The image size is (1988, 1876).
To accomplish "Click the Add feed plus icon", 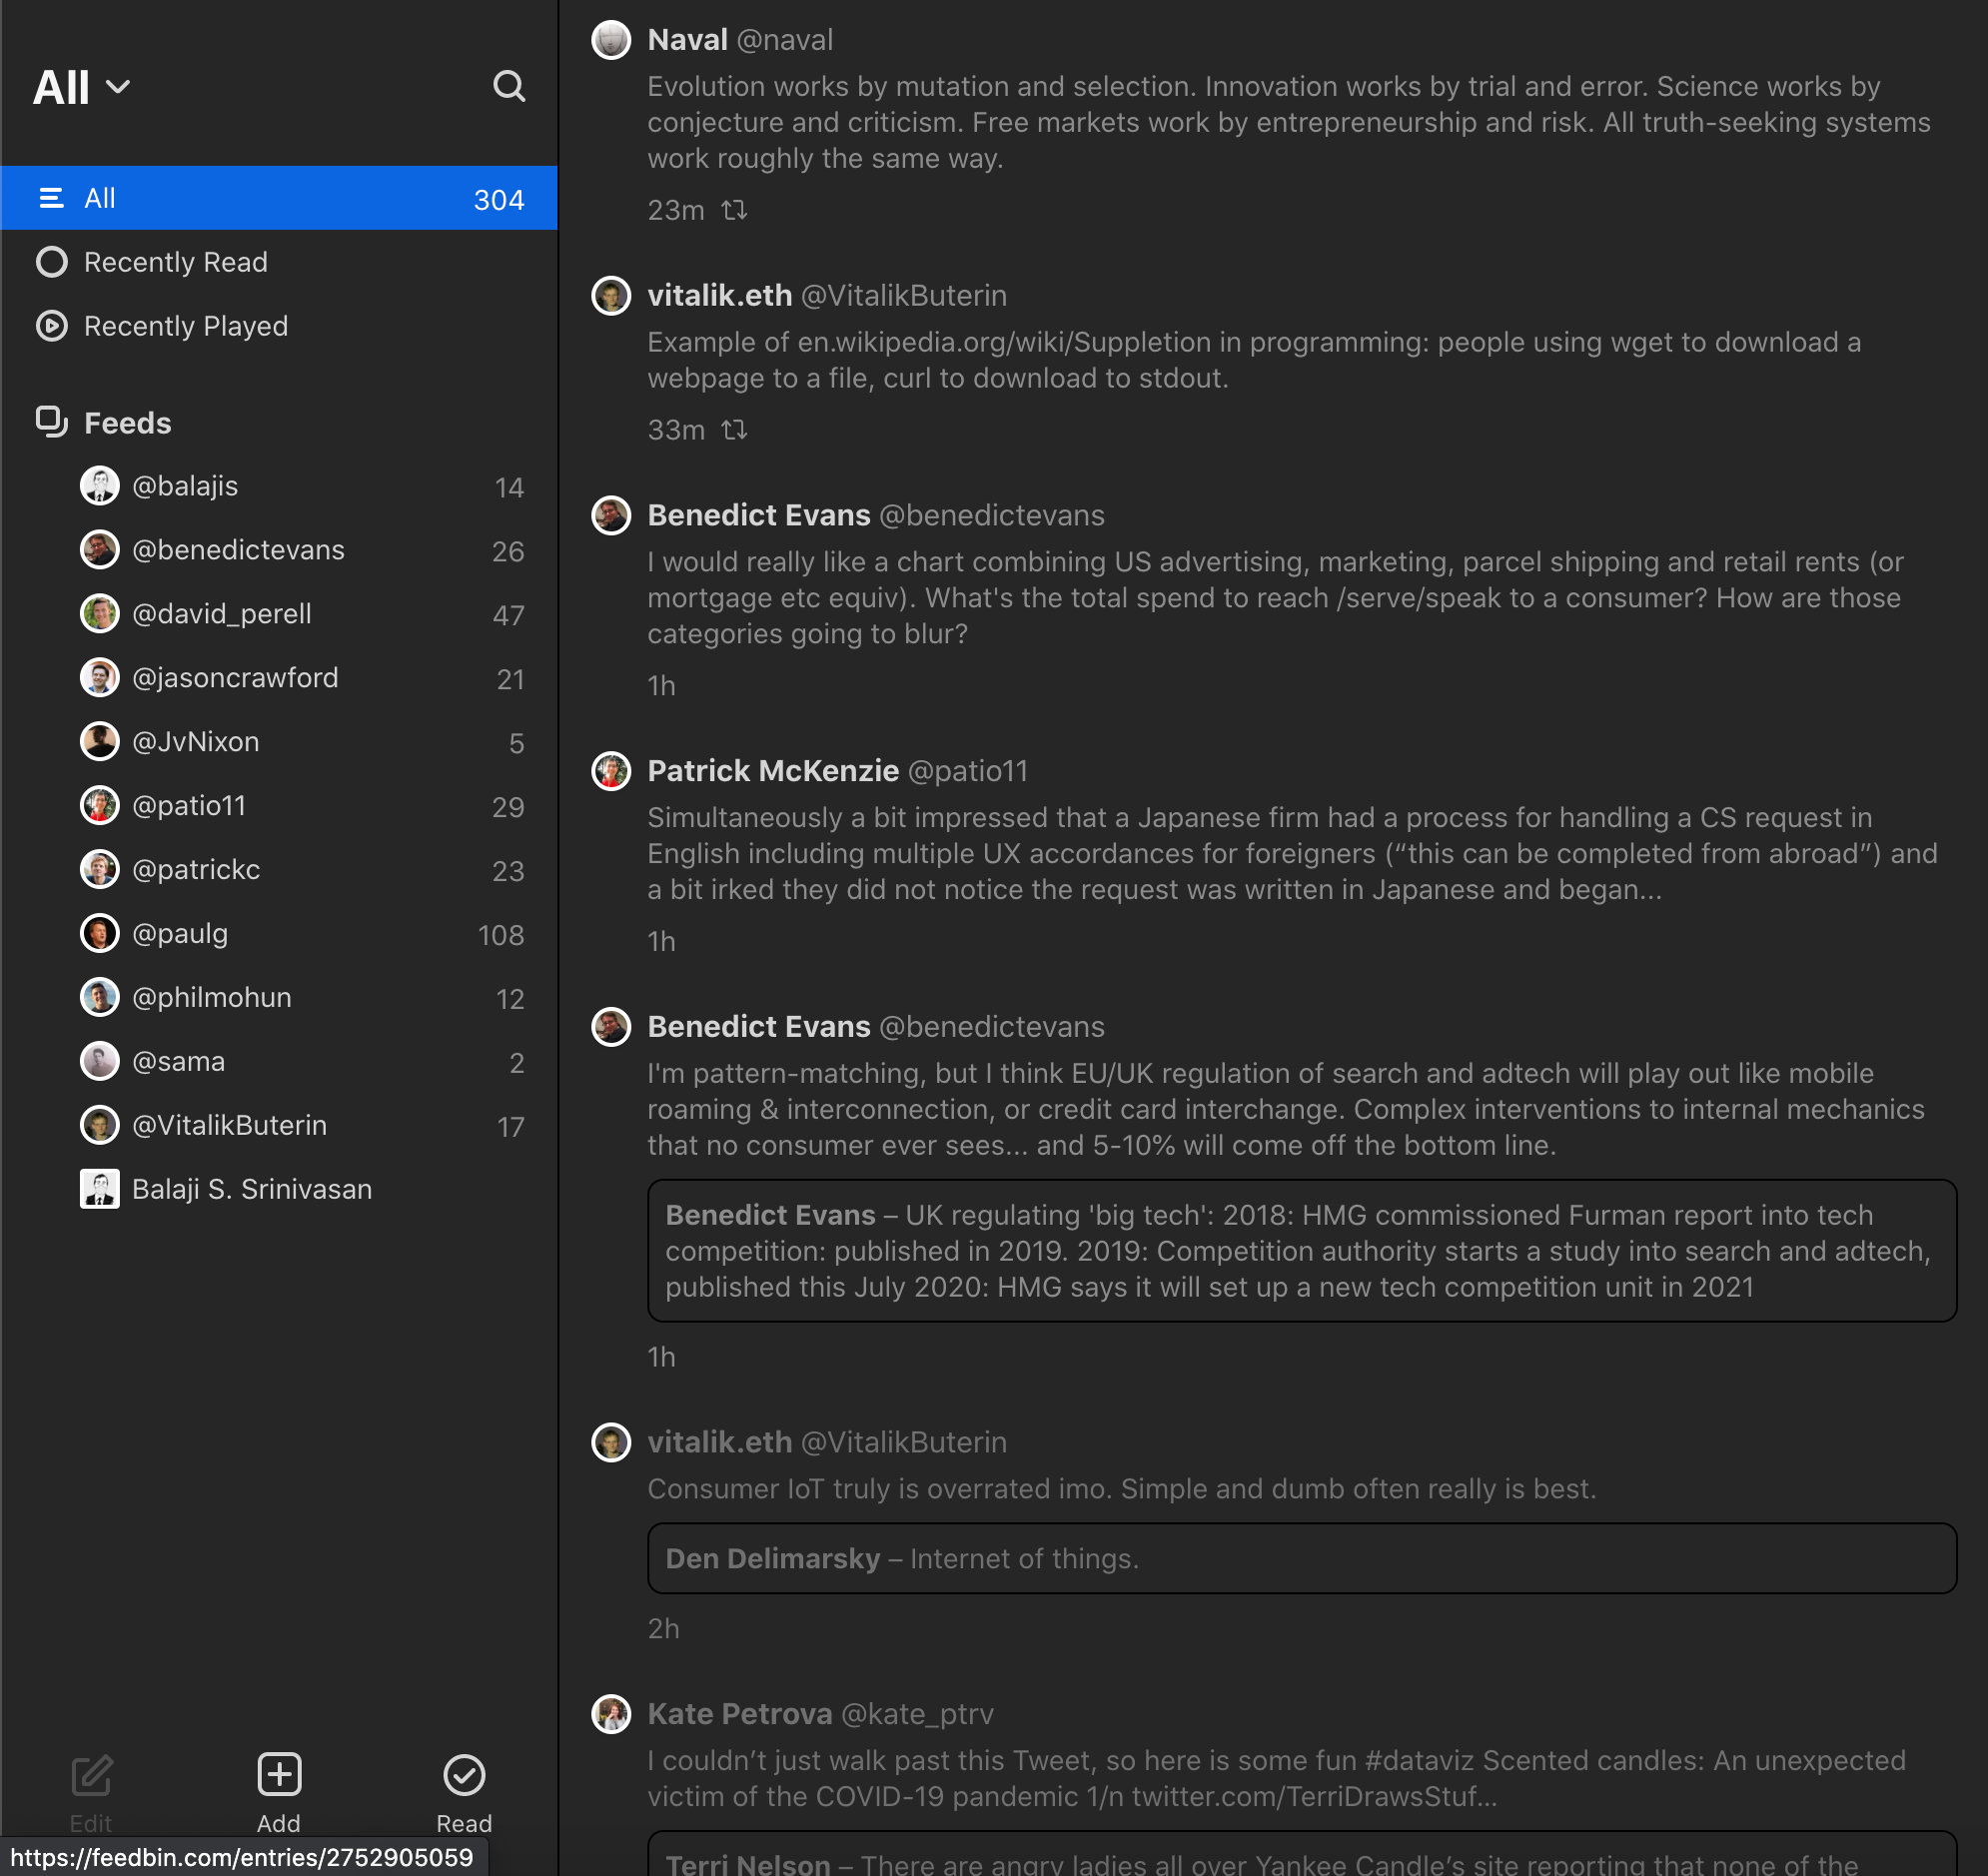I will tap(279, 1775).
